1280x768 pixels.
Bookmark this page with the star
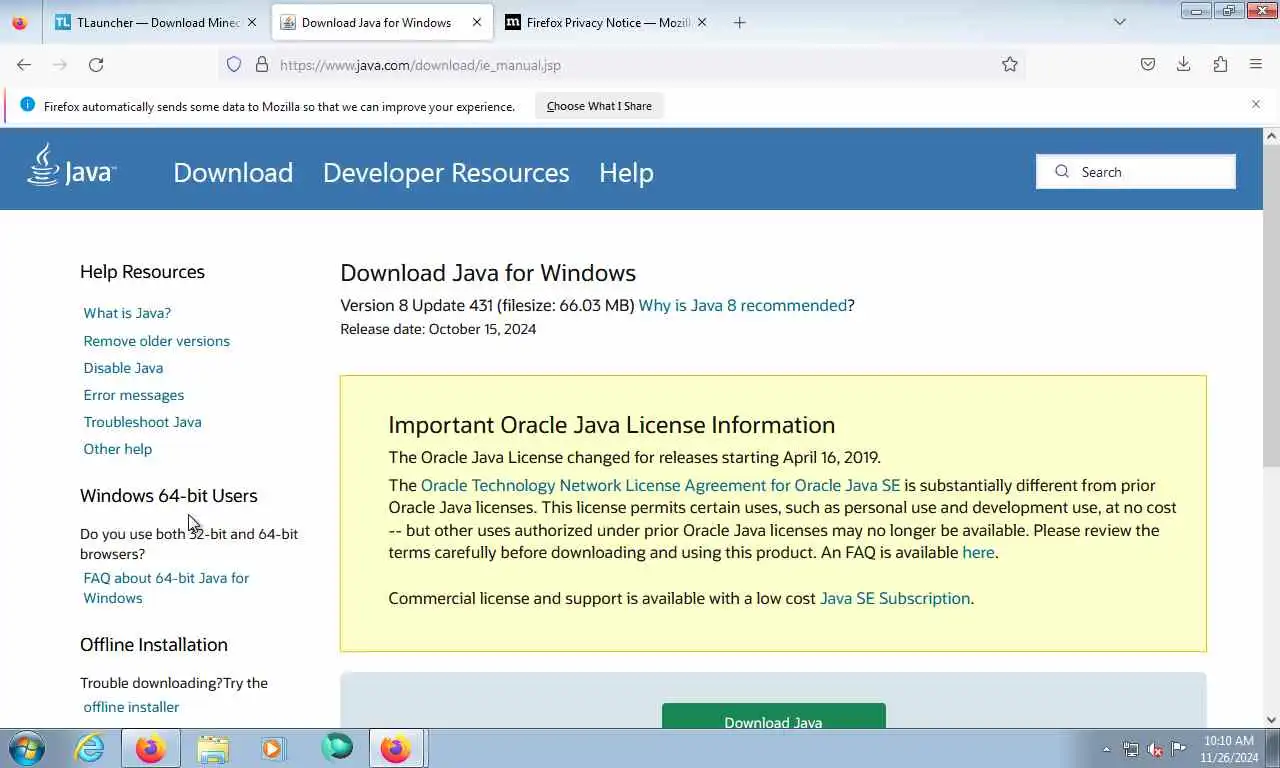coord(1010,65)
